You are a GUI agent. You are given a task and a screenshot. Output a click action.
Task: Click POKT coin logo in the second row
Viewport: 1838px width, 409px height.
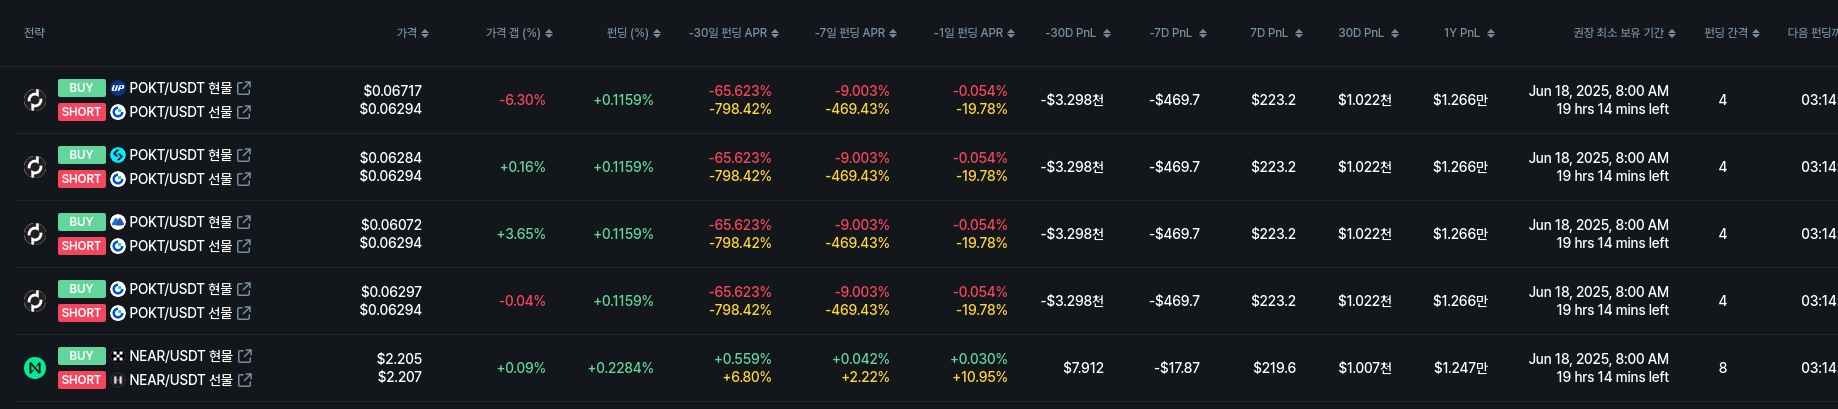pyautogui.click(x=35, y=167)
